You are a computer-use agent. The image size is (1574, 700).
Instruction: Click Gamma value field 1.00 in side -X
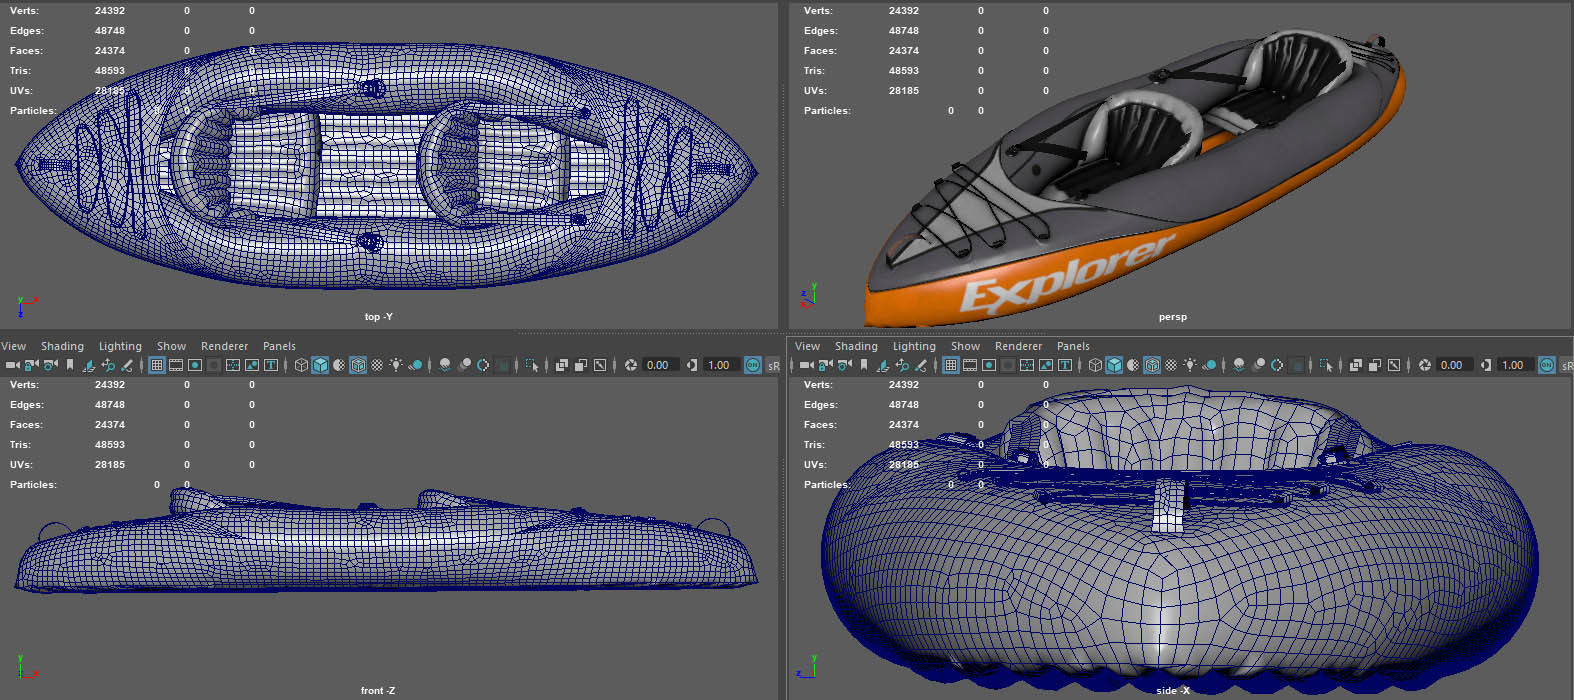pyautogui.click(x=1515, y=365)
